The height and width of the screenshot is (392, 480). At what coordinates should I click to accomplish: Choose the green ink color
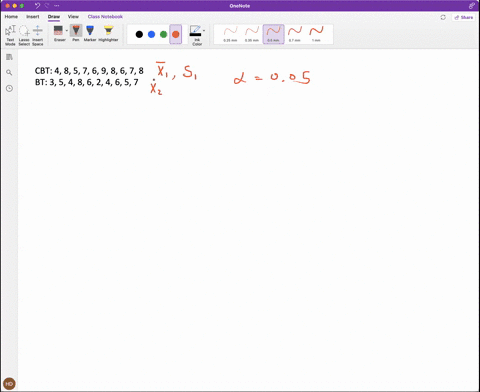[x=163, y=34]
